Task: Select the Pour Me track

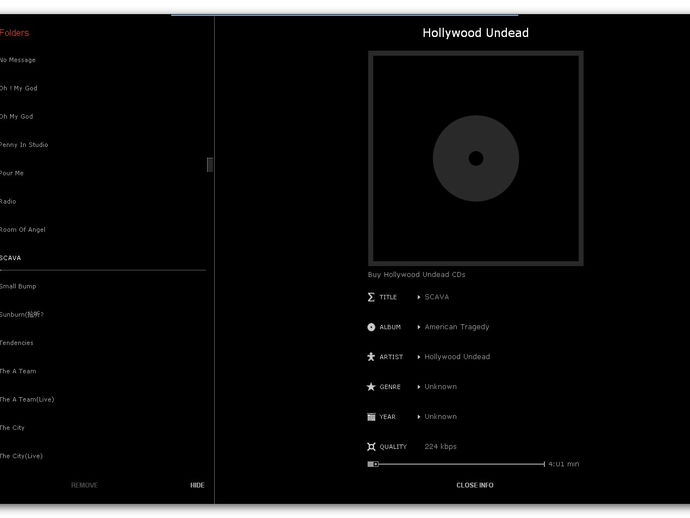Action: pyautogui.click(x=12, y=173)
